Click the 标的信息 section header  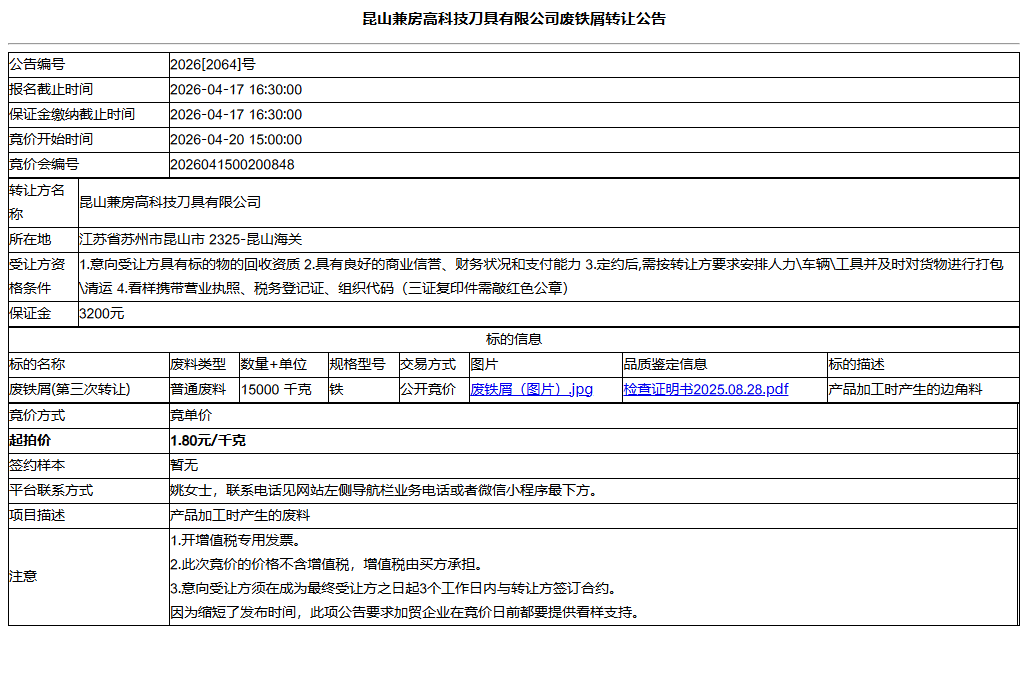tap(513, 340)
